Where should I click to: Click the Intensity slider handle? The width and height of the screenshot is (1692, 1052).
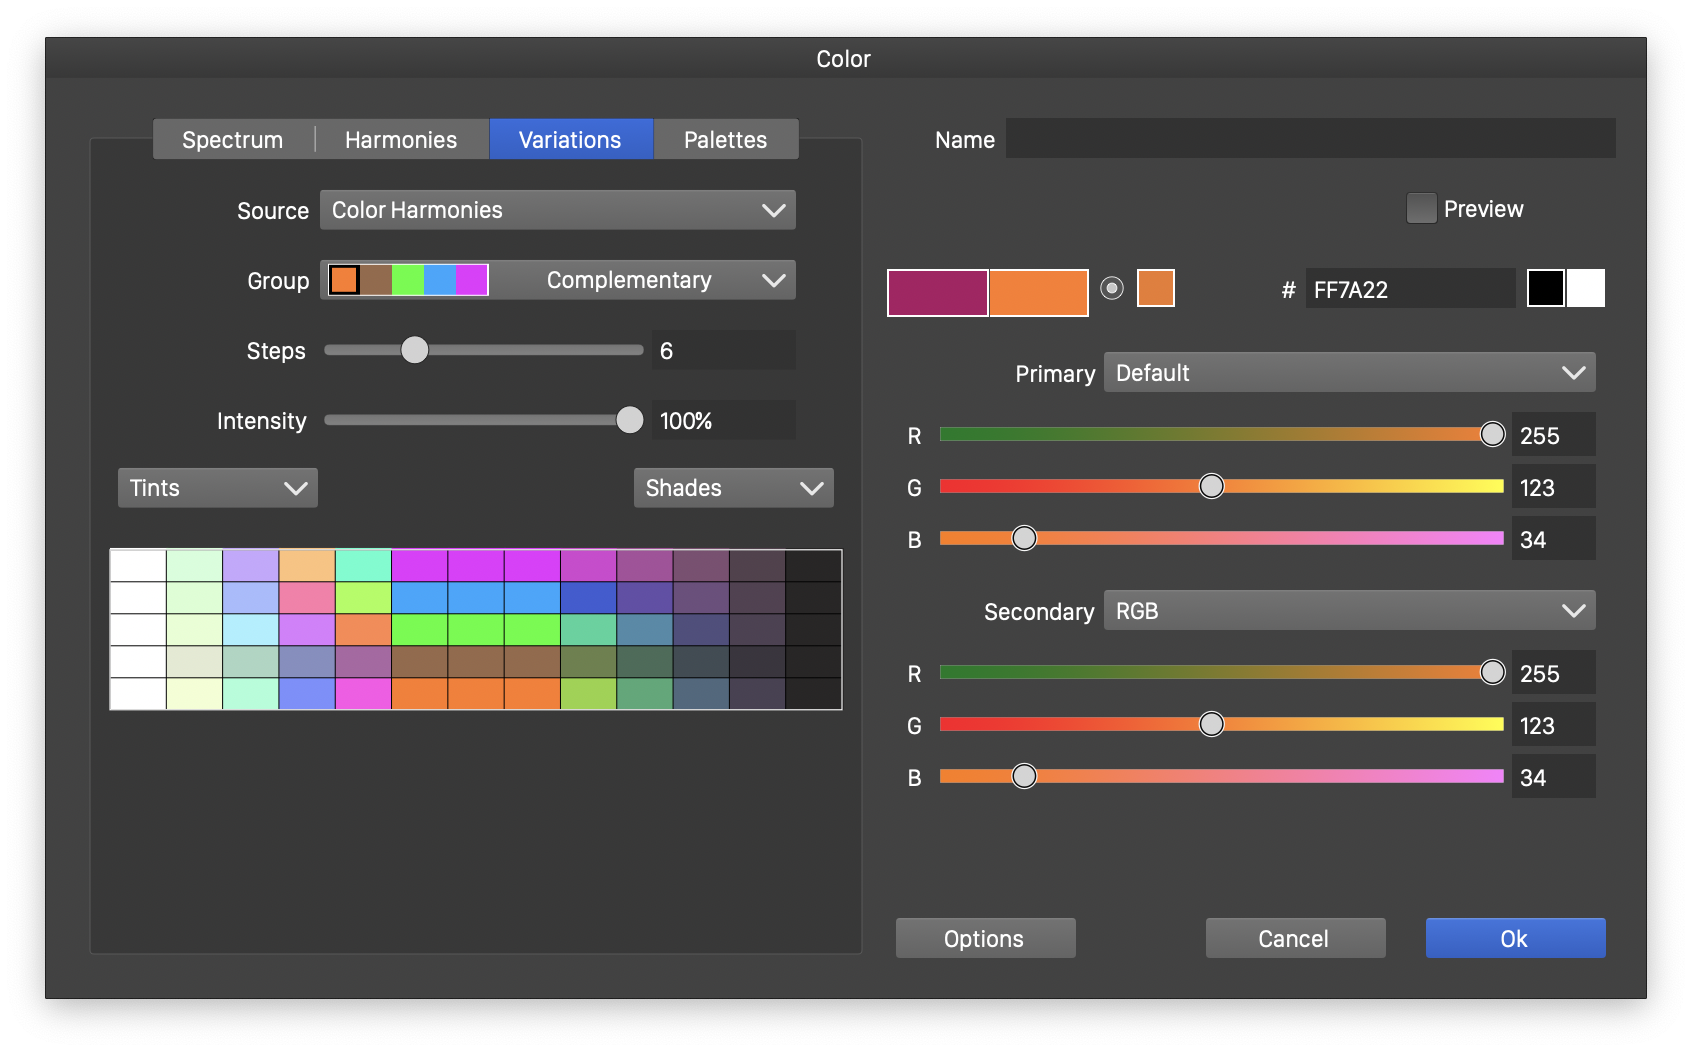(x=629, y=421)
